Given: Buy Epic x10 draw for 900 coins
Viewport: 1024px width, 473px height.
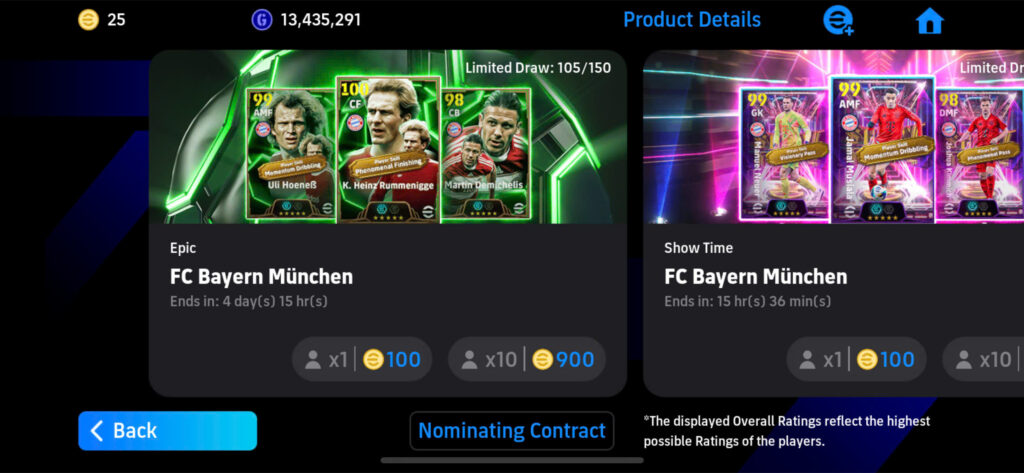Looking at the screenshot, I should point(527,359).
